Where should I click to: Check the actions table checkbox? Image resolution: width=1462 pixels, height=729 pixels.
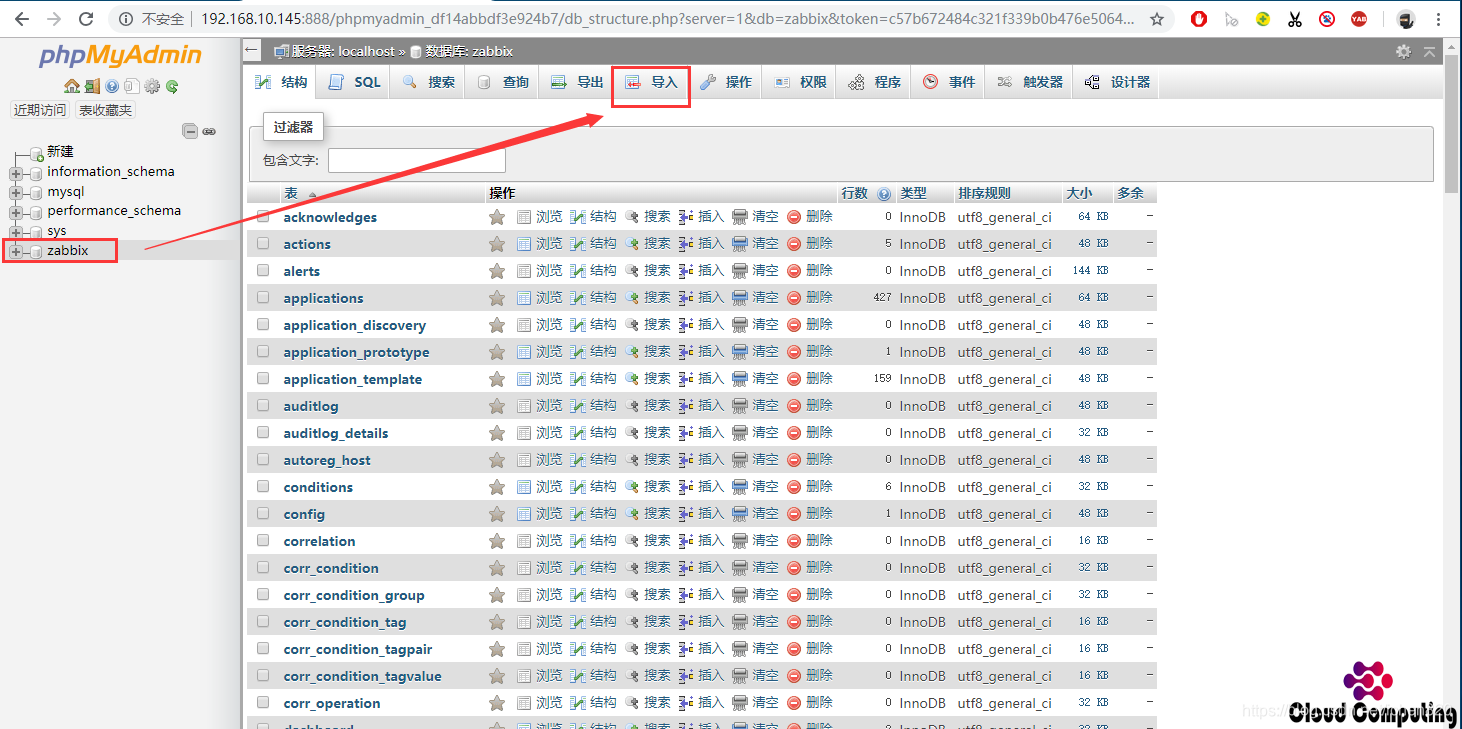click(263, 243)
